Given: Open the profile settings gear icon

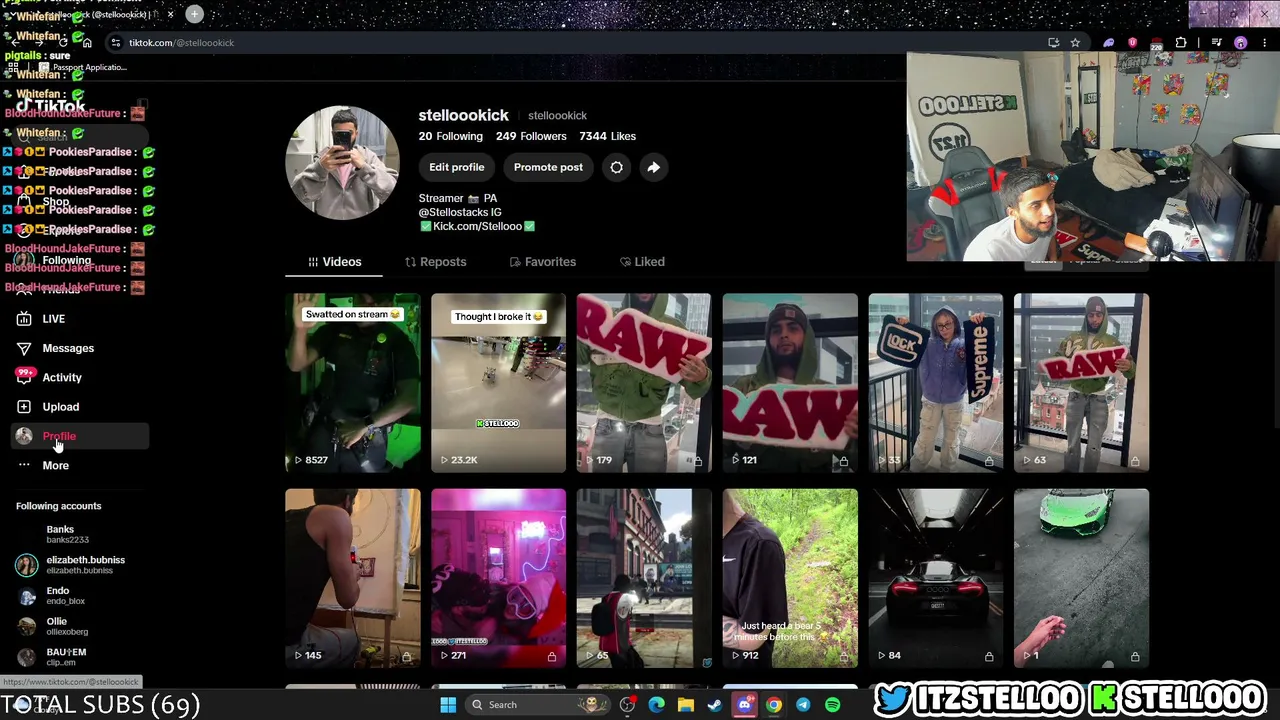Looking at the screenshot, I should click(x=616, y=167).
